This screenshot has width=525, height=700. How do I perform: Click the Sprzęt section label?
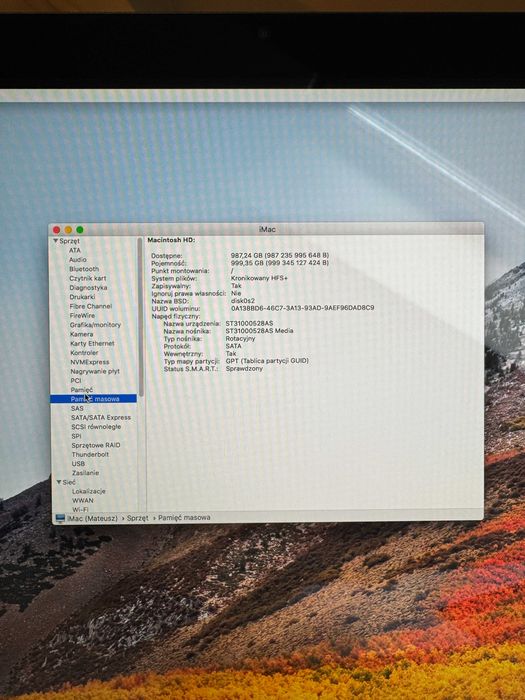coord(70,241)
